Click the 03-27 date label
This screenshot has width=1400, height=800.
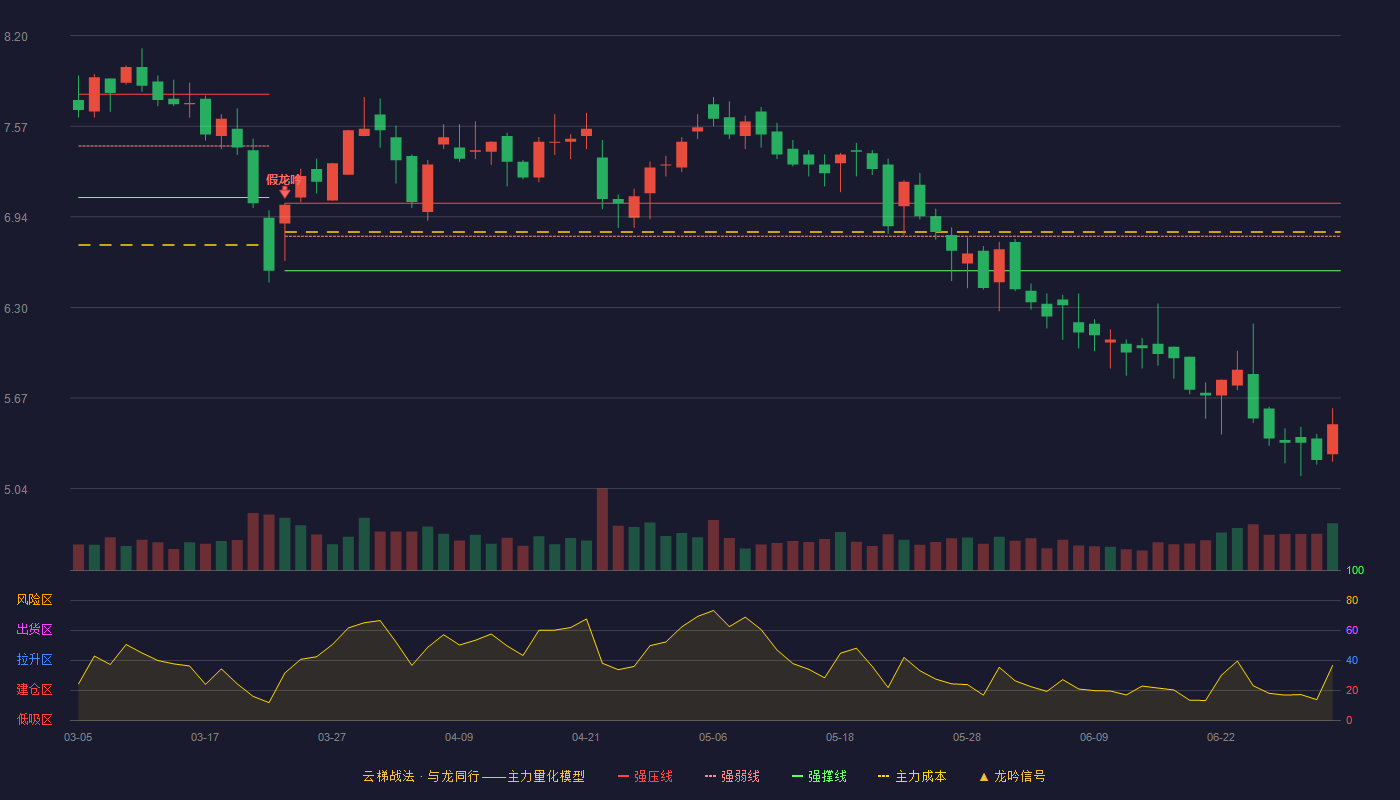tap(332, 737)
